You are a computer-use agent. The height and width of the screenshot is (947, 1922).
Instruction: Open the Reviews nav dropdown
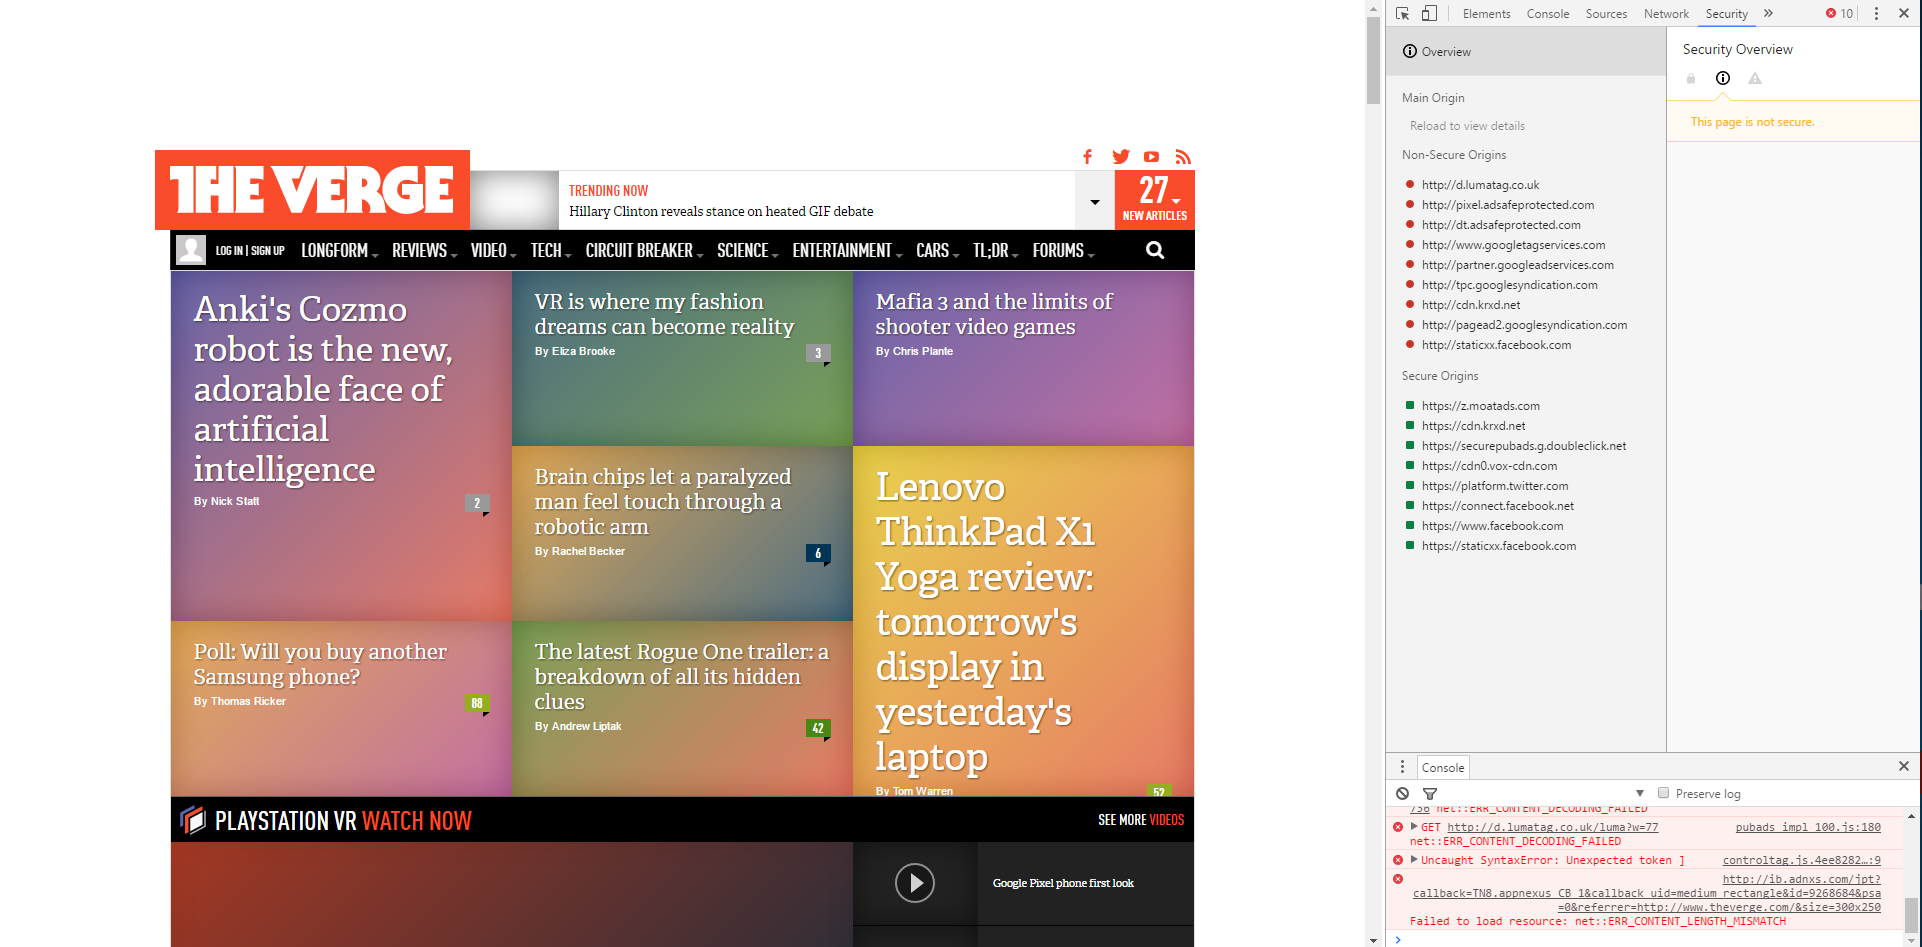424,250
